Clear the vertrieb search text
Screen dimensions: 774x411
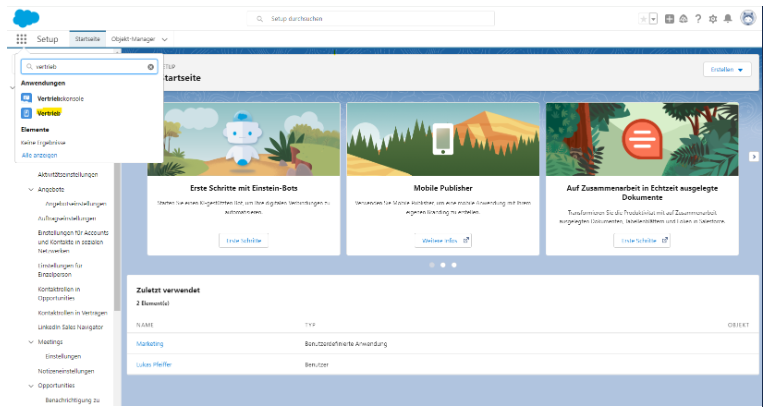(x=152, y=67)
